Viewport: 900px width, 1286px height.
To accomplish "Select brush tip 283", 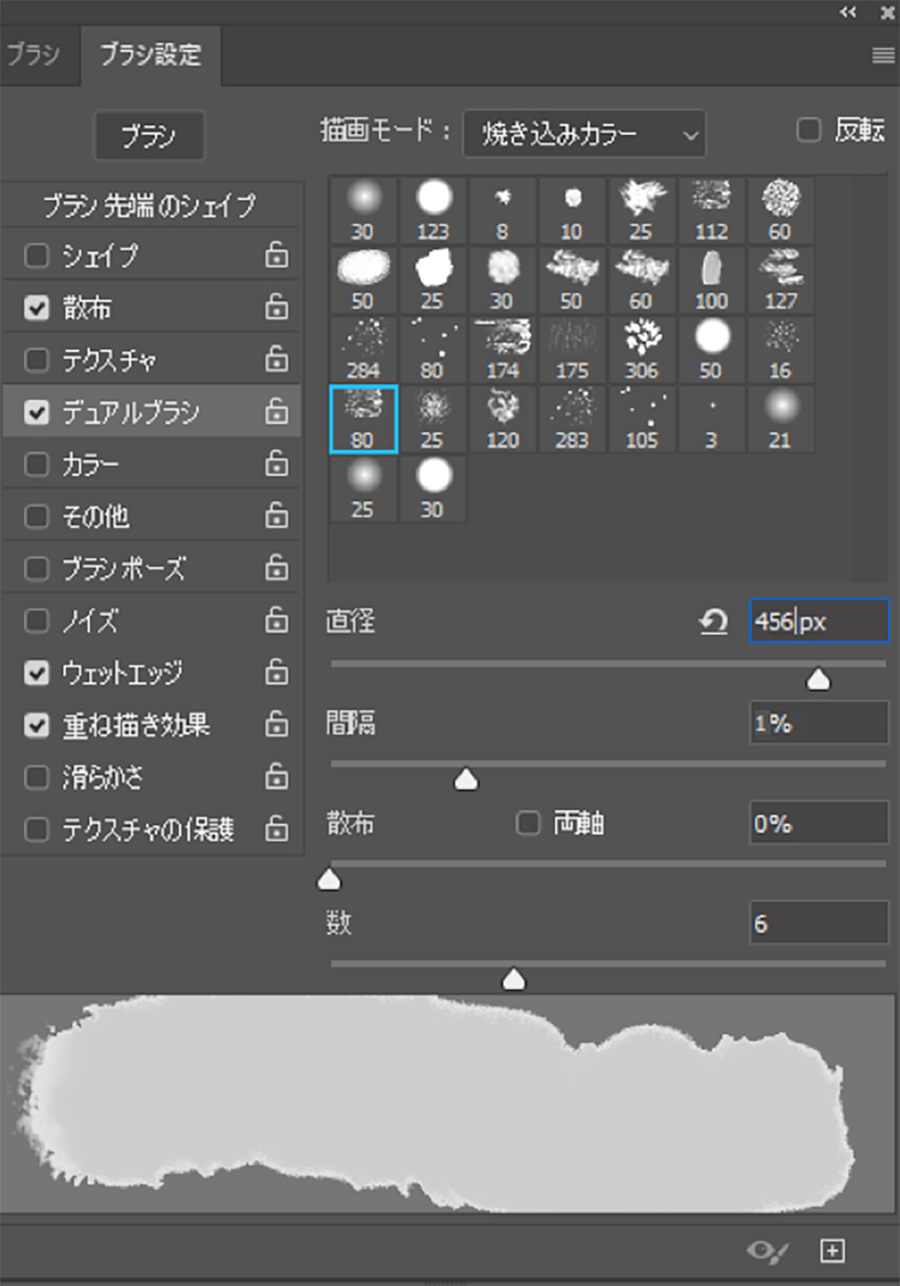I will tap(572, 419).
